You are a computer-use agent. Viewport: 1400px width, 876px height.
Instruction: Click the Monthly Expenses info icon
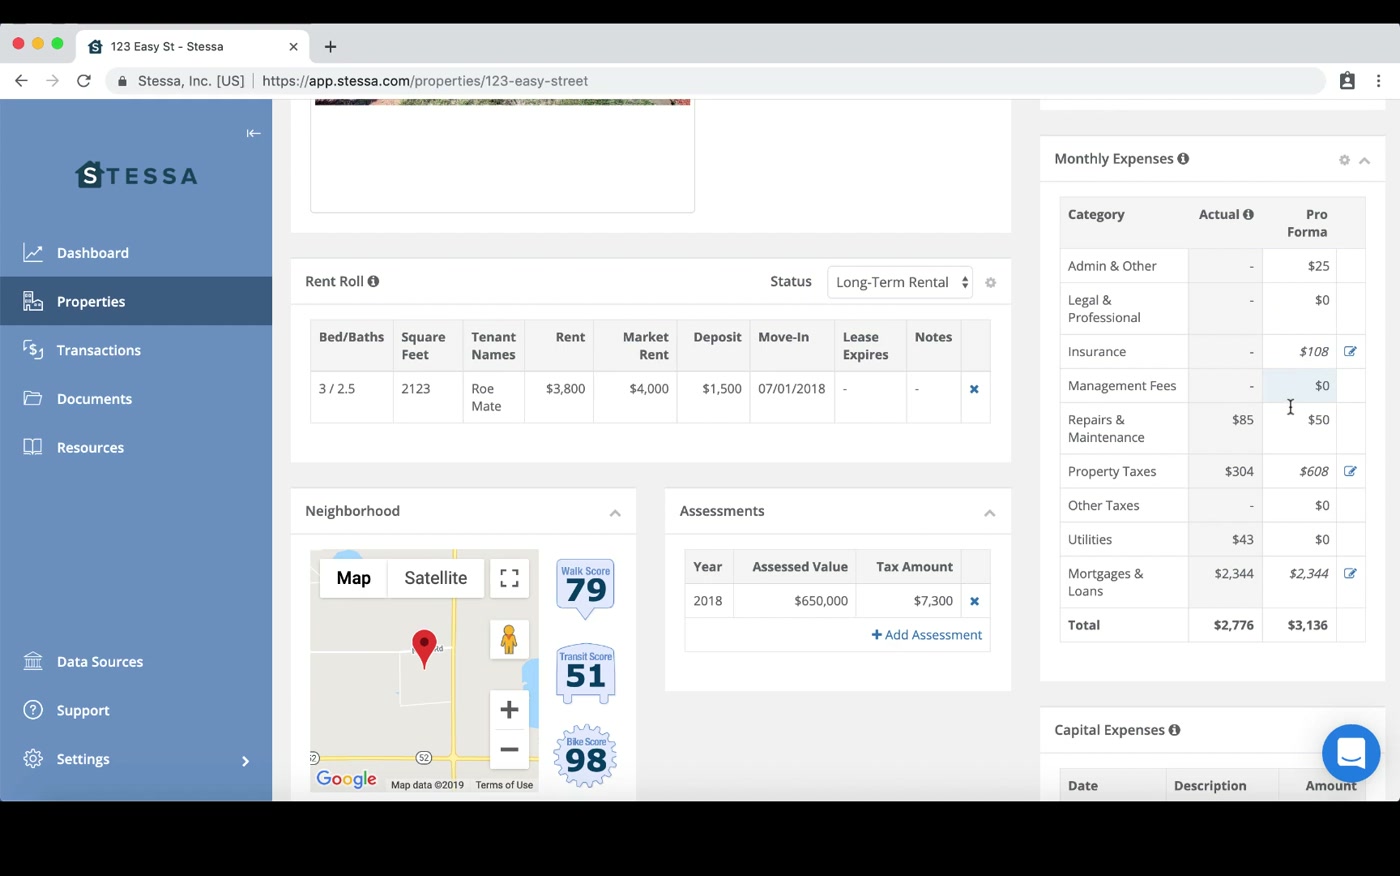[x=1183, y=159]
